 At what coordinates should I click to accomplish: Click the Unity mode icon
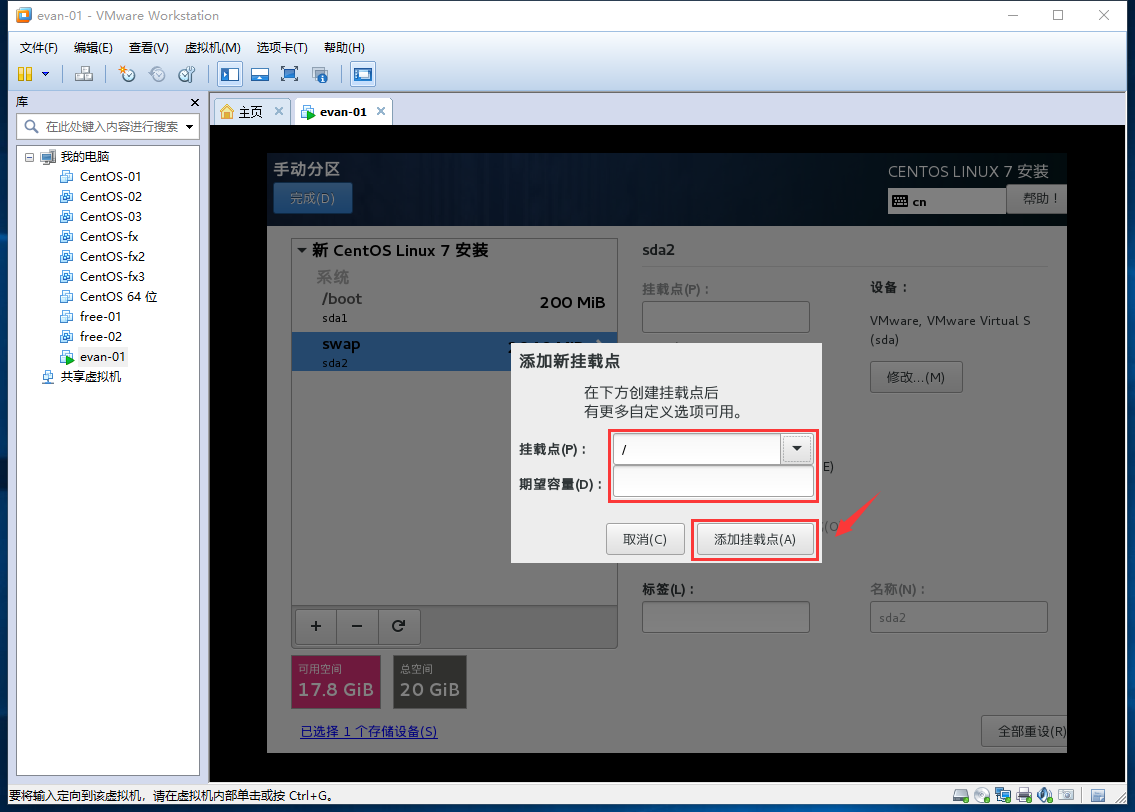coord(320,74)
